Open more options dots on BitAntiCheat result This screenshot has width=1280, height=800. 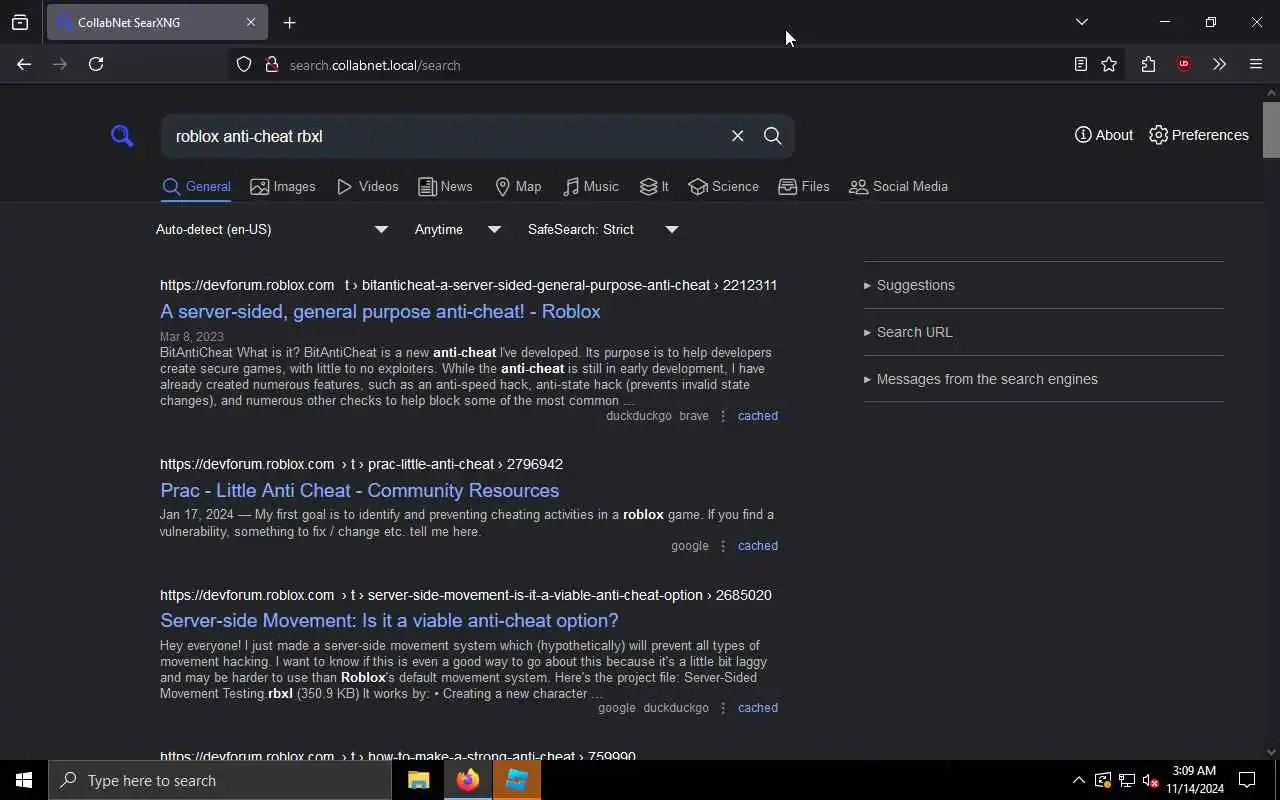[x=723, y=416]
